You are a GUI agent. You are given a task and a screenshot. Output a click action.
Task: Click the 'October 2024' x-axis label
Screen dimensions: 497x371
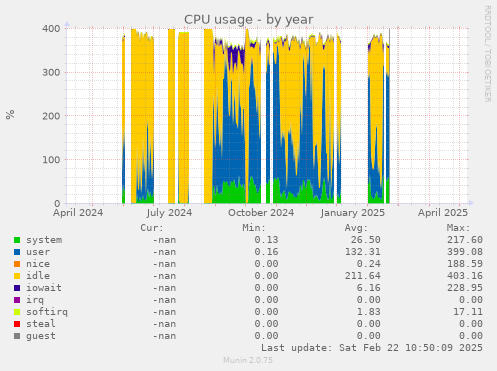tap(261, 213)
